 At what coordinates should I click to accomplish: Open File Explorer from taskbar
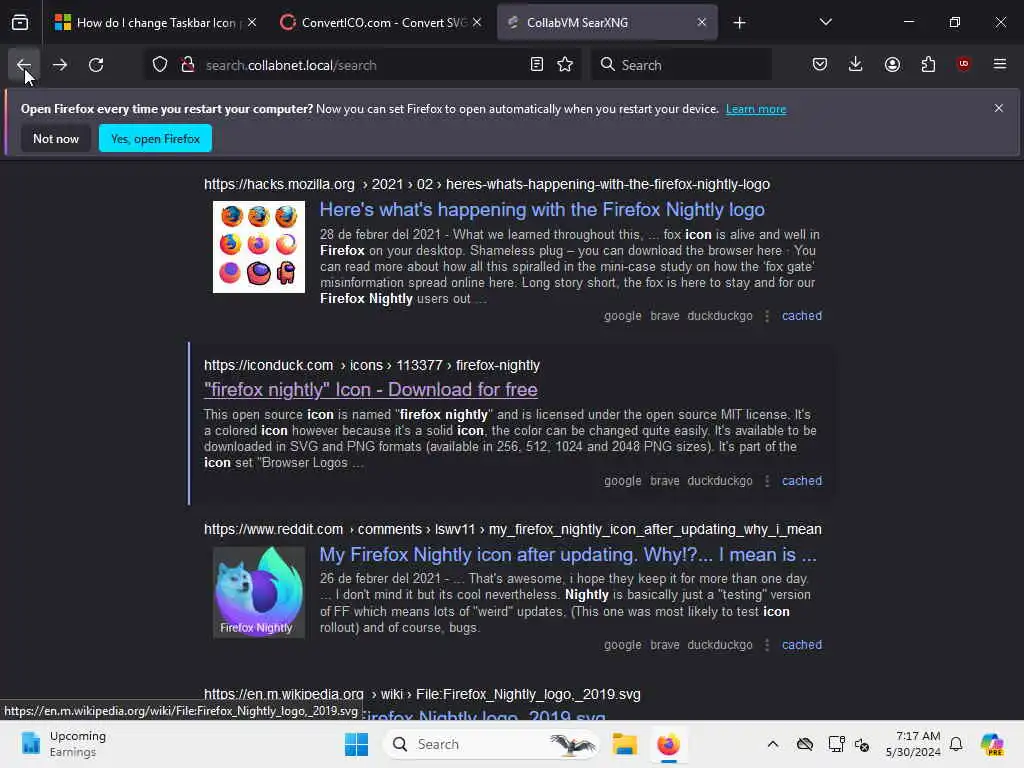coord(624,744)
